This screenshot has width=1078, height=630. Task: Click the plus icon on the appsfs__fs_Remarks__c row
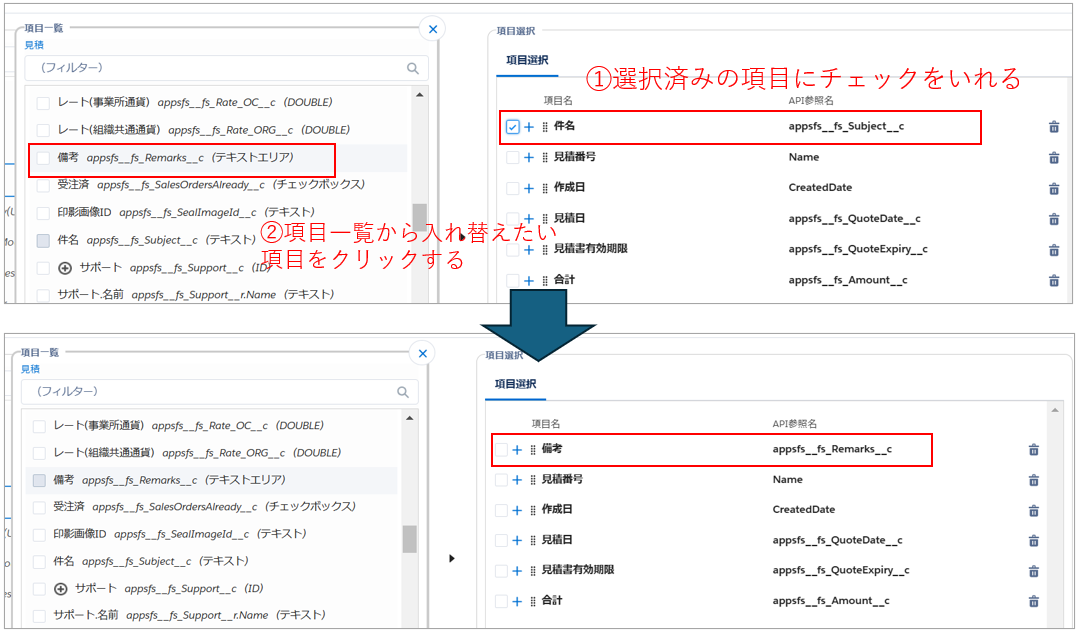(517, 450)
